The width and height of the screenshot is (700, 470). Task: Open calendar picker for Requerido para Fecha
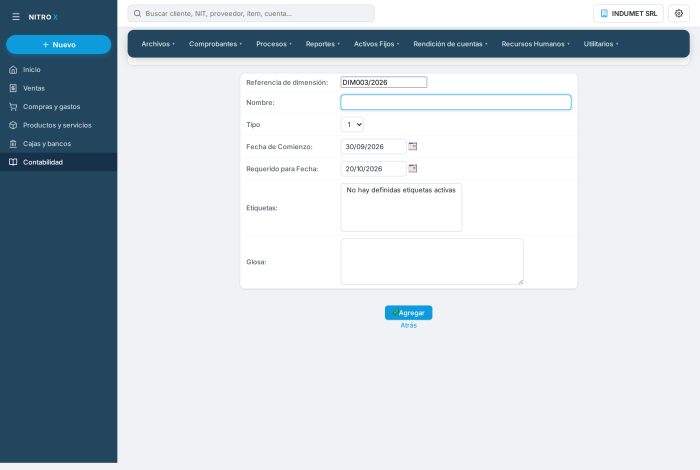tap(413, 169)
